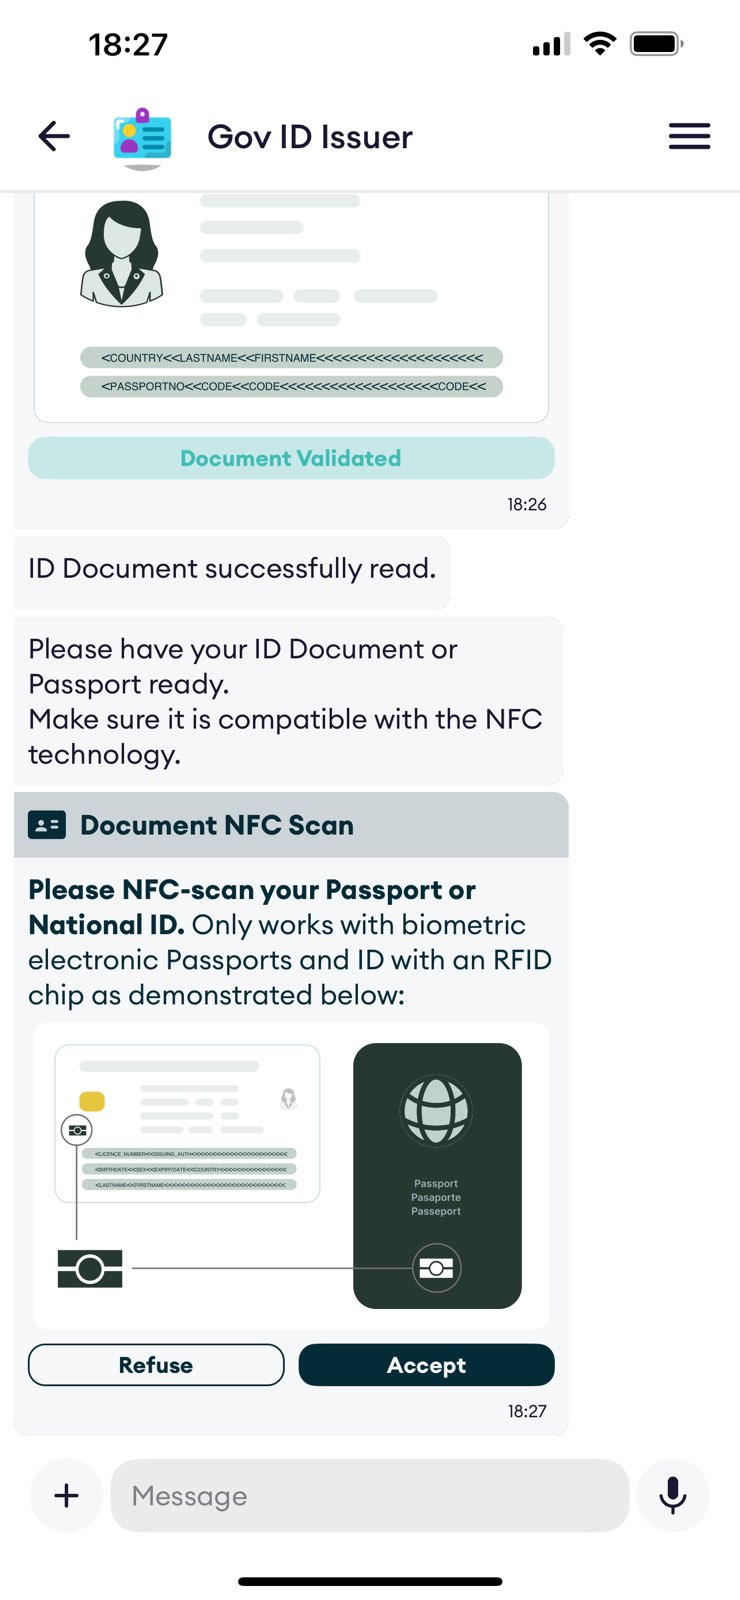Tap the plus attachment icon
Screen dimensions: 740x1600
coord(66,1495)
